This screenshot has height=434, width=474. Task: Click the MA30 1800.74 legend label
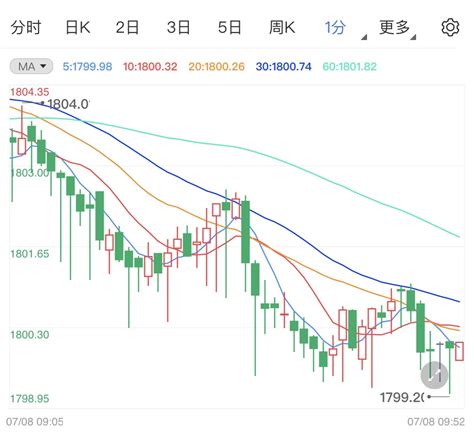click(x=284, y=67)
